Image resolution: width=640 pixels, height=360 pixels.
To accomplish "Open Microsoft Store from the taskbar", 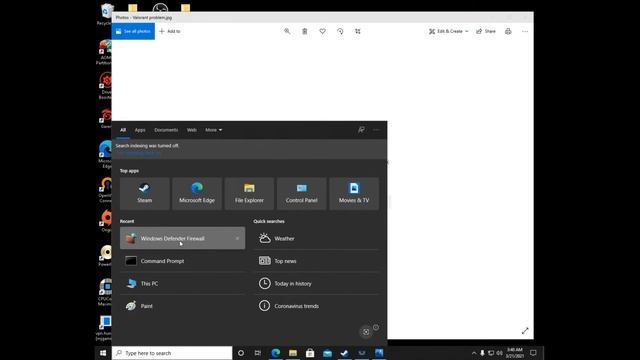I will click(x=310, y=353).
